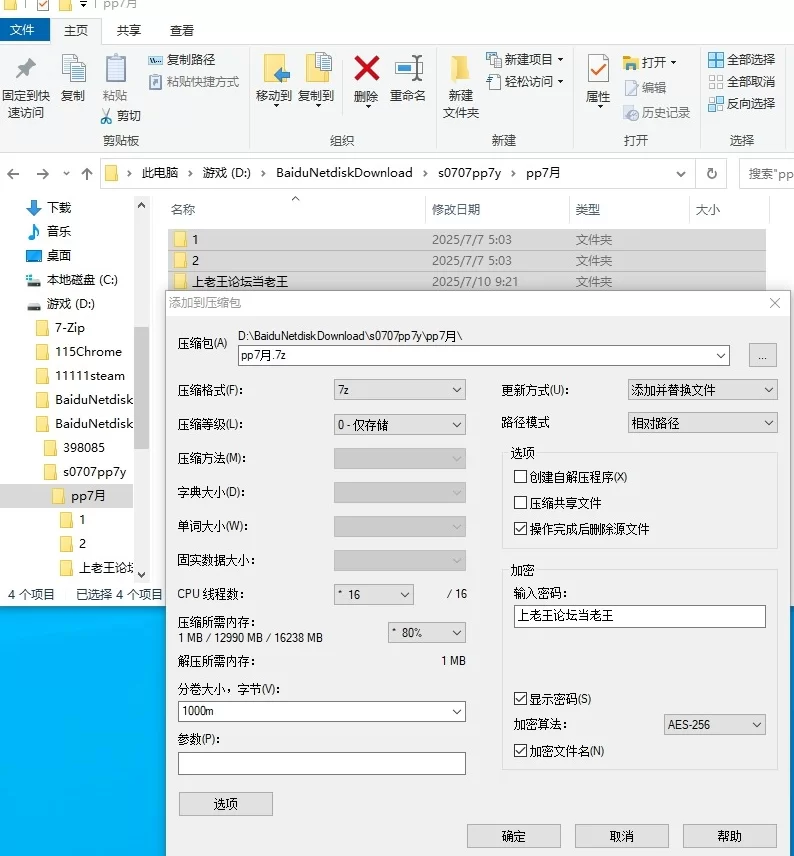Viewport: 794px width, 856px height.
Task: Switch to the Share (共享) ribbon tab
Action: click(128, 31)
